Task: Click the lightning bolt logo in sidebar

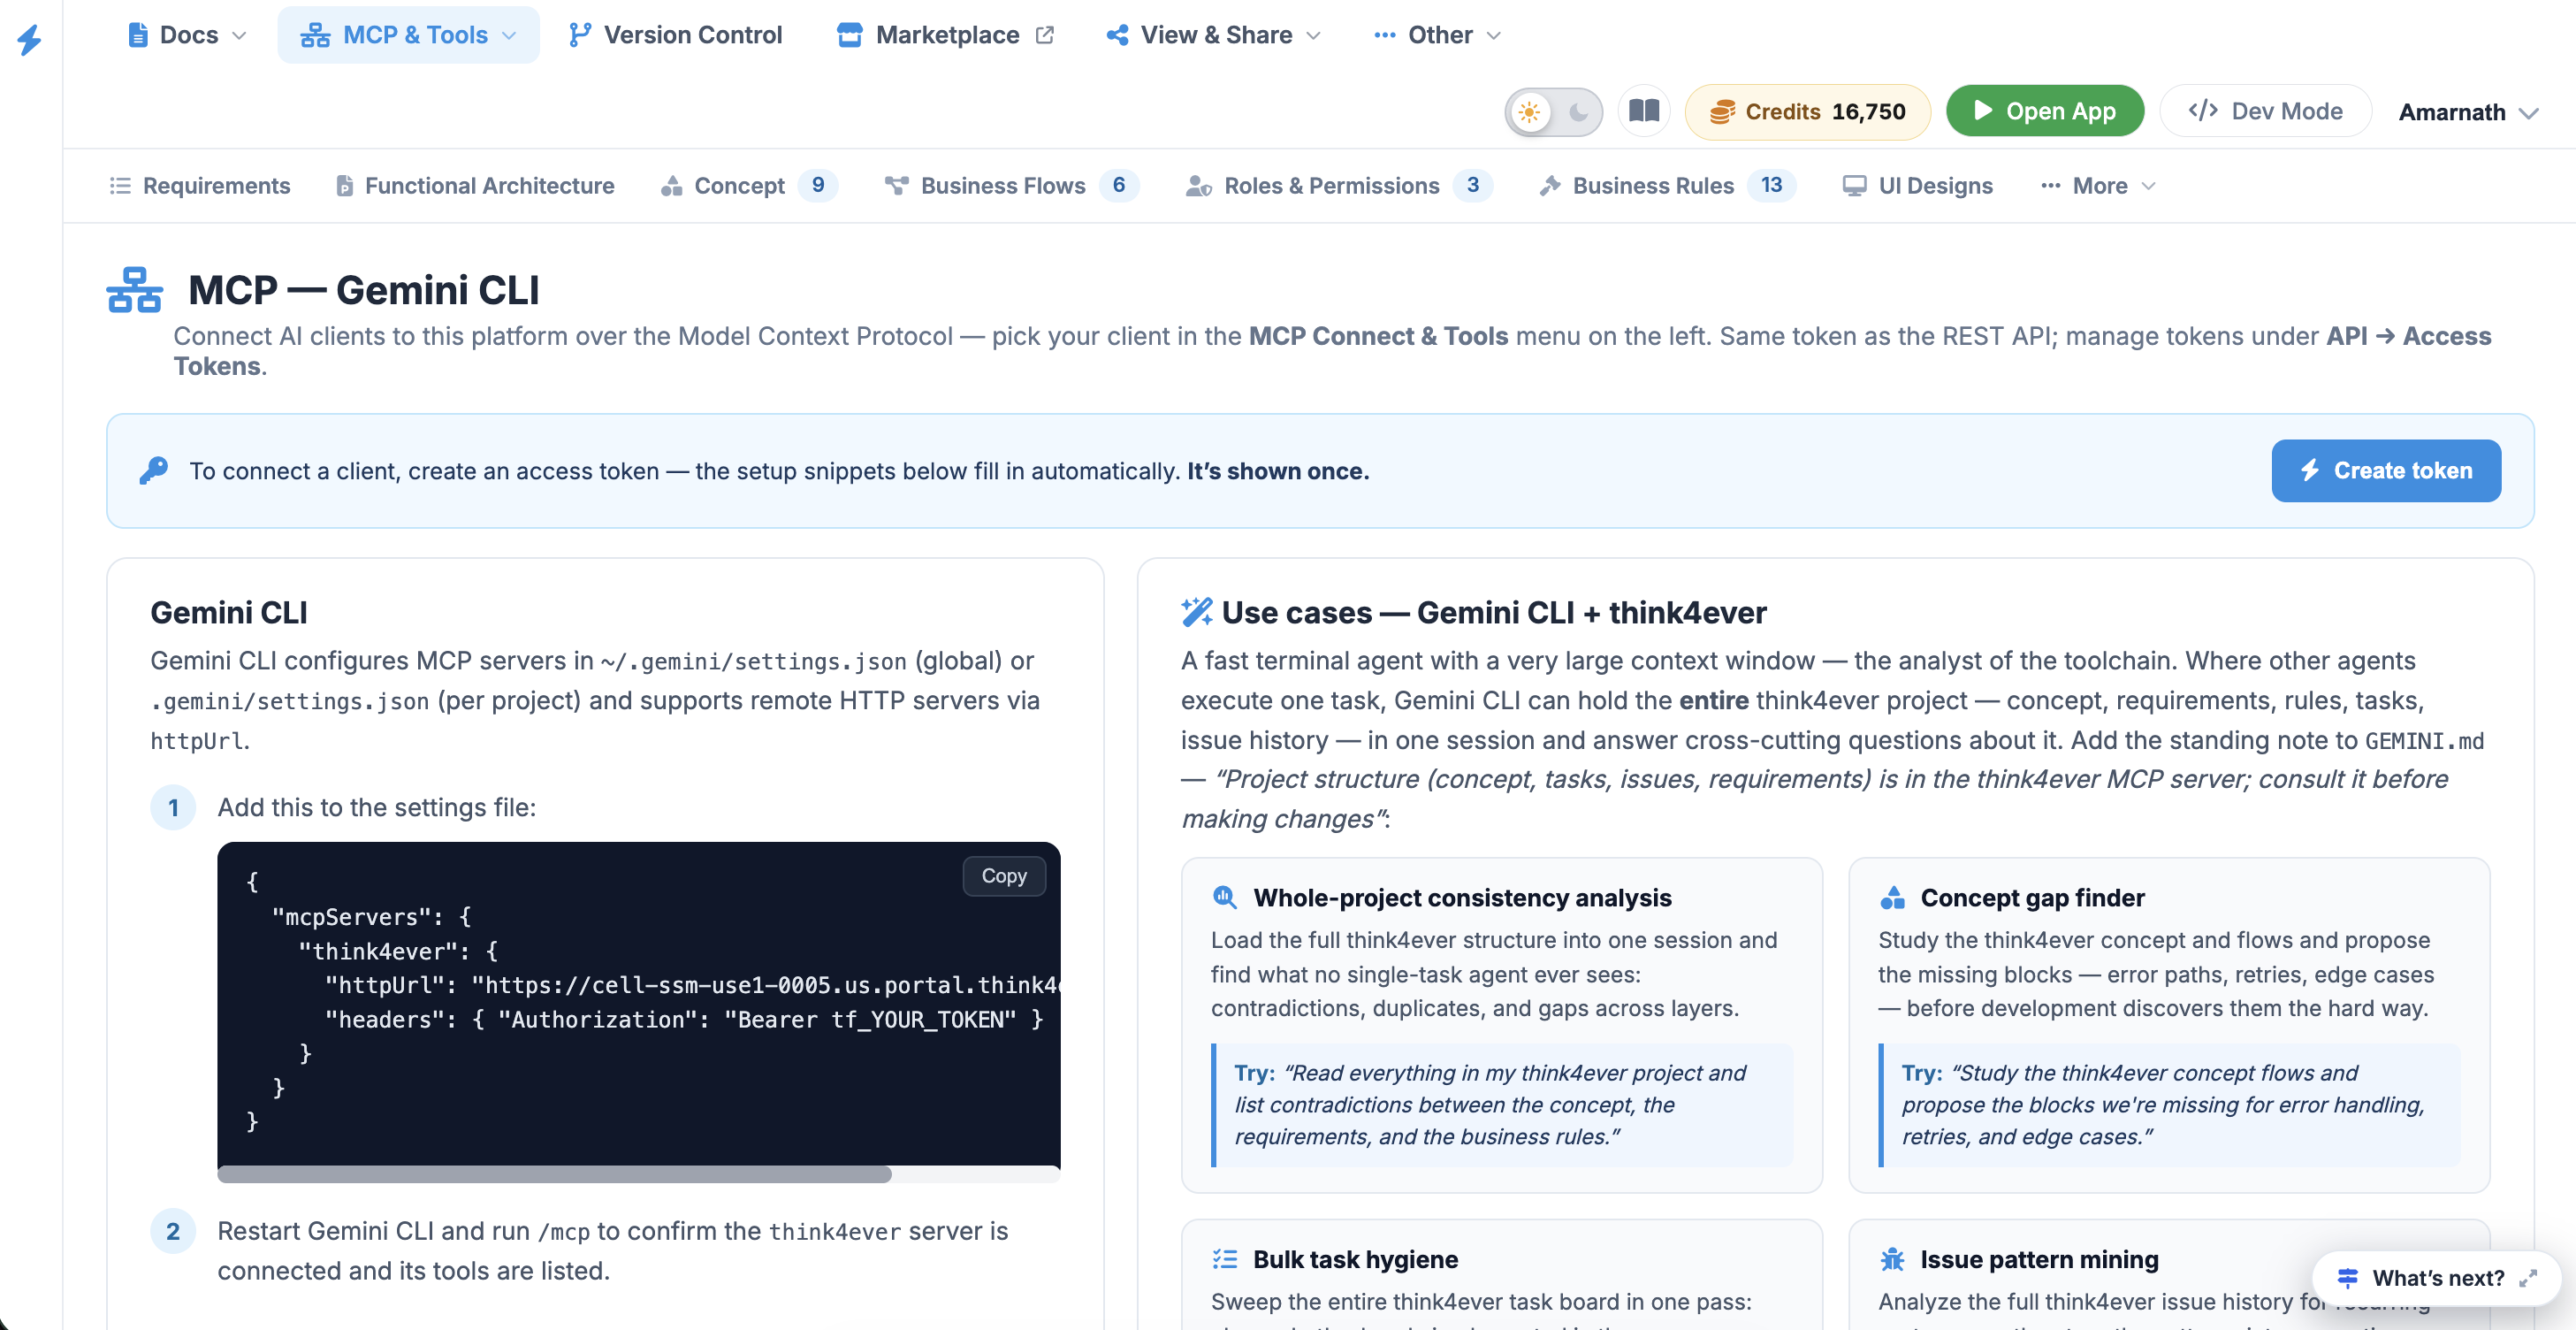Action: click(x=30, y=39)
